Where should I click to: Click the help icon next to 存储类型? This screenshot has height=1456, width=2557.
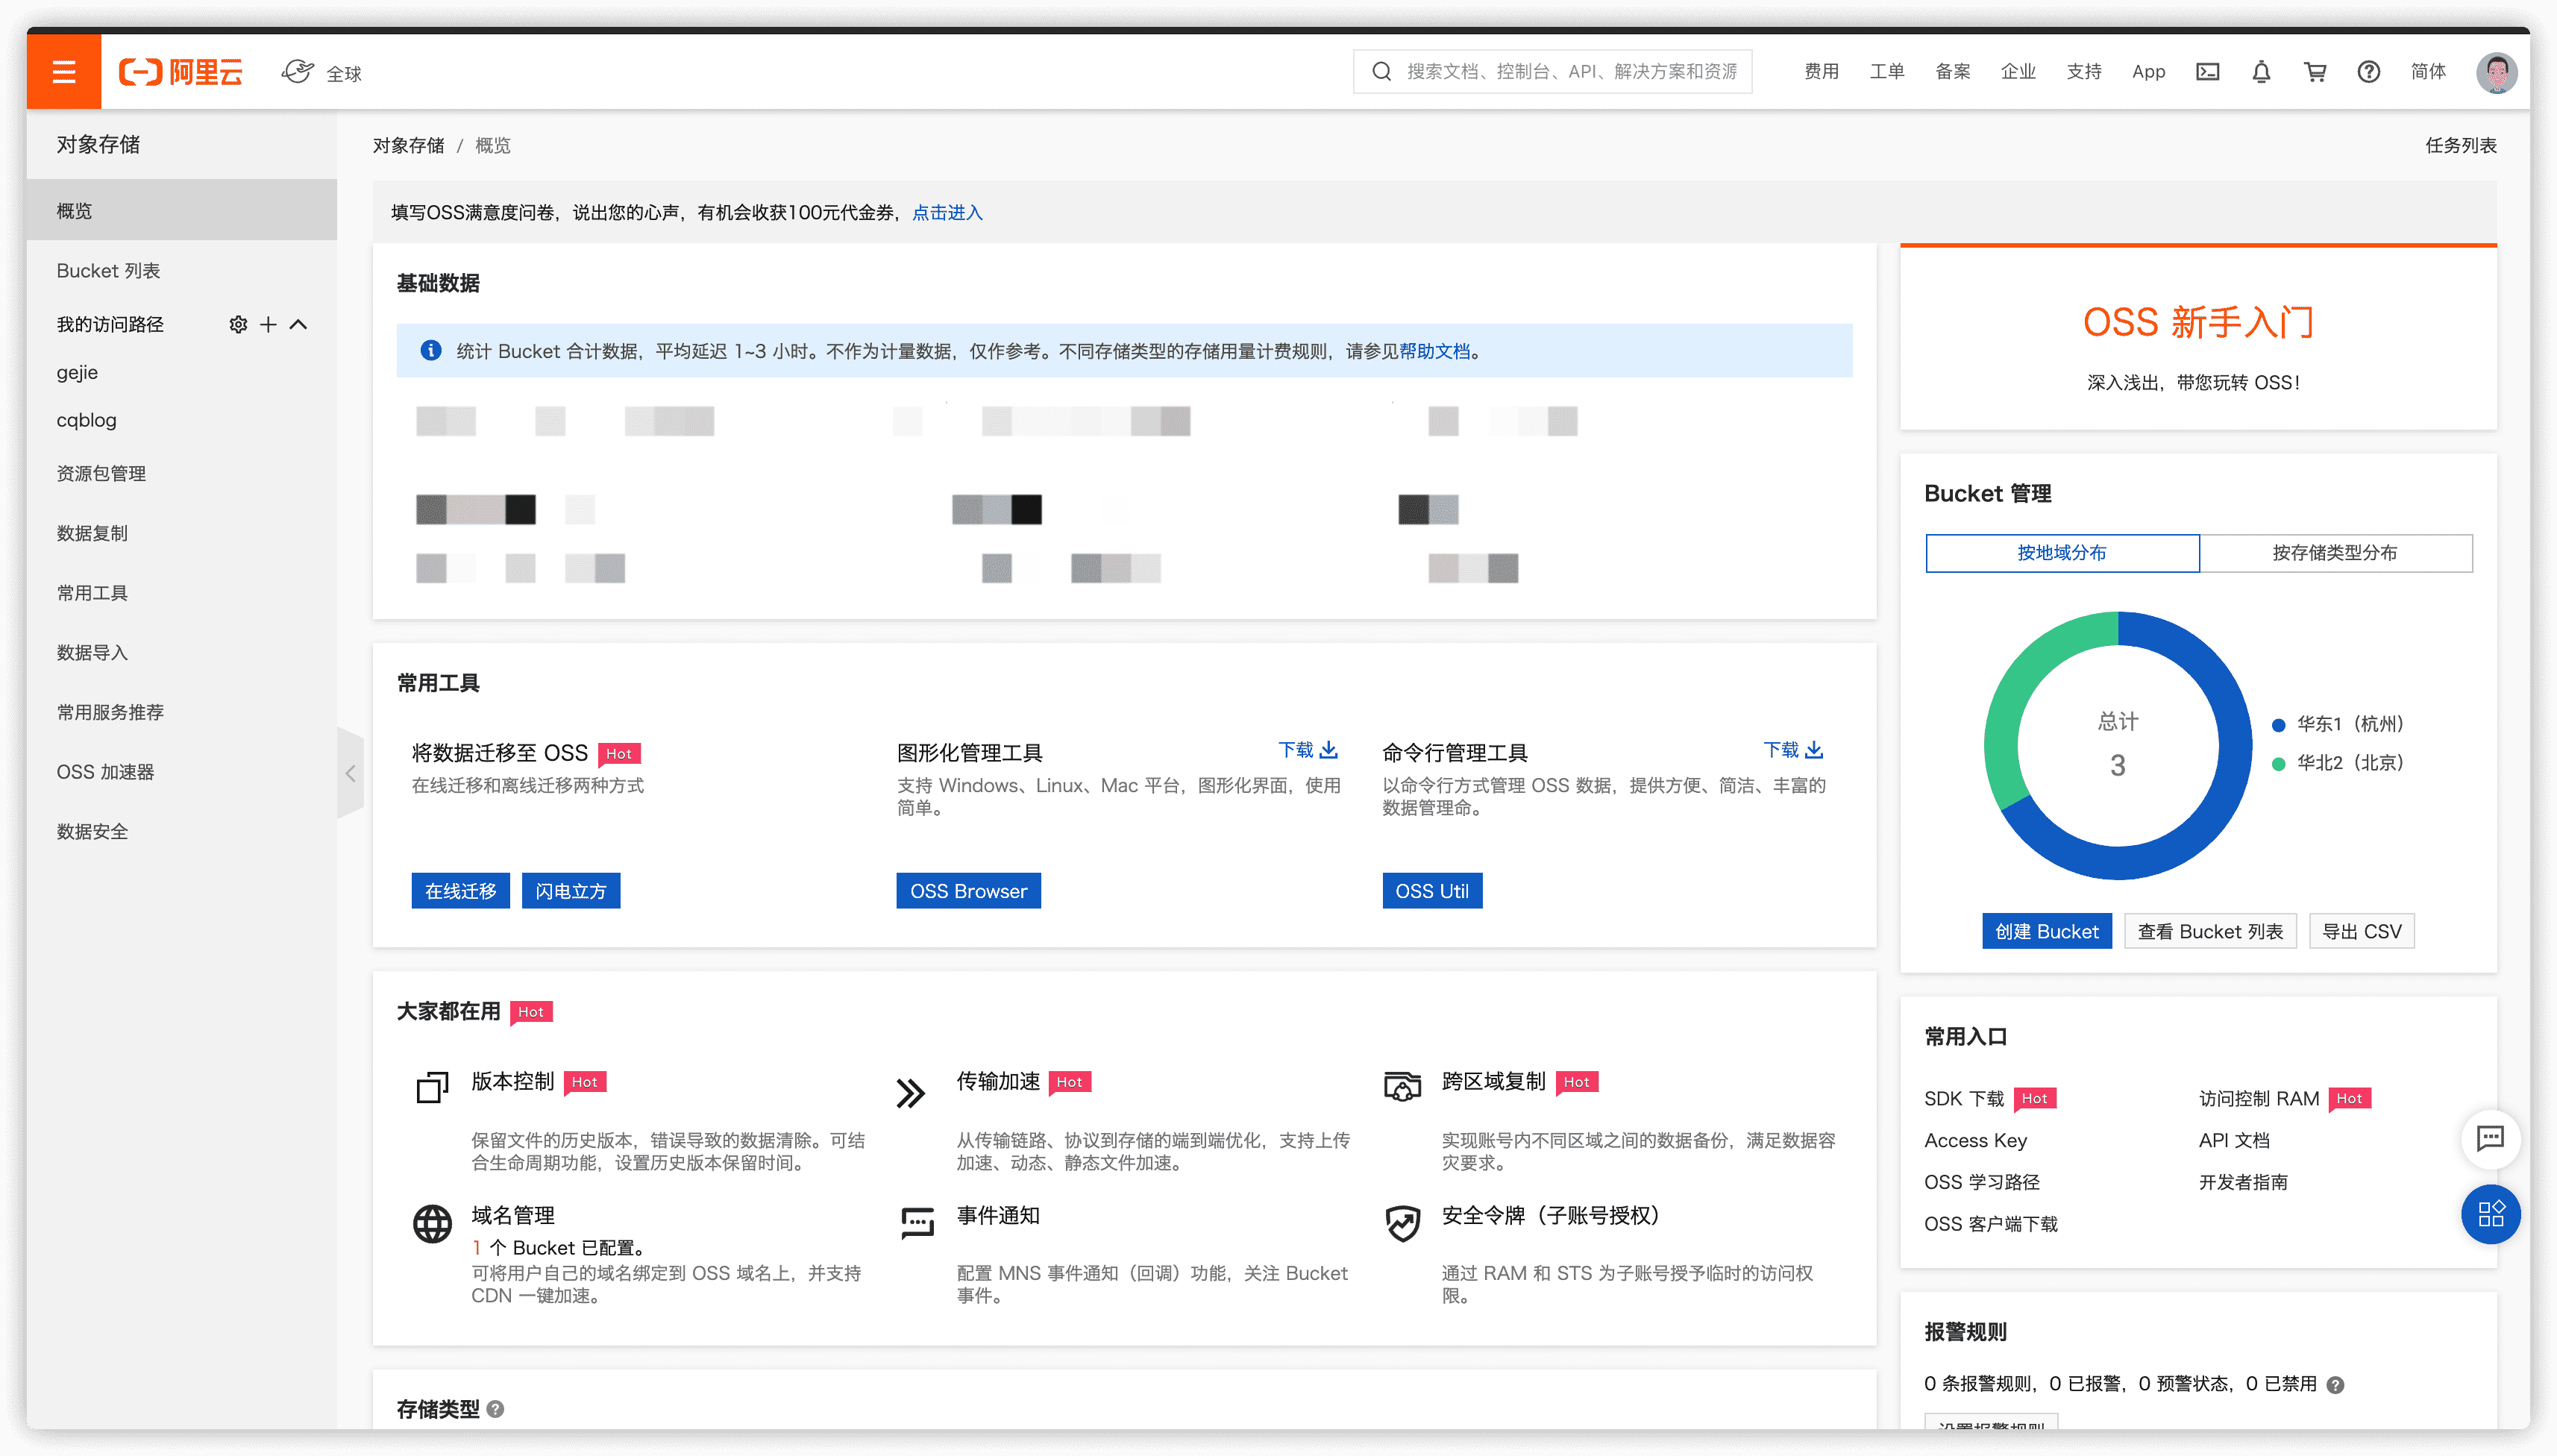495,1408
